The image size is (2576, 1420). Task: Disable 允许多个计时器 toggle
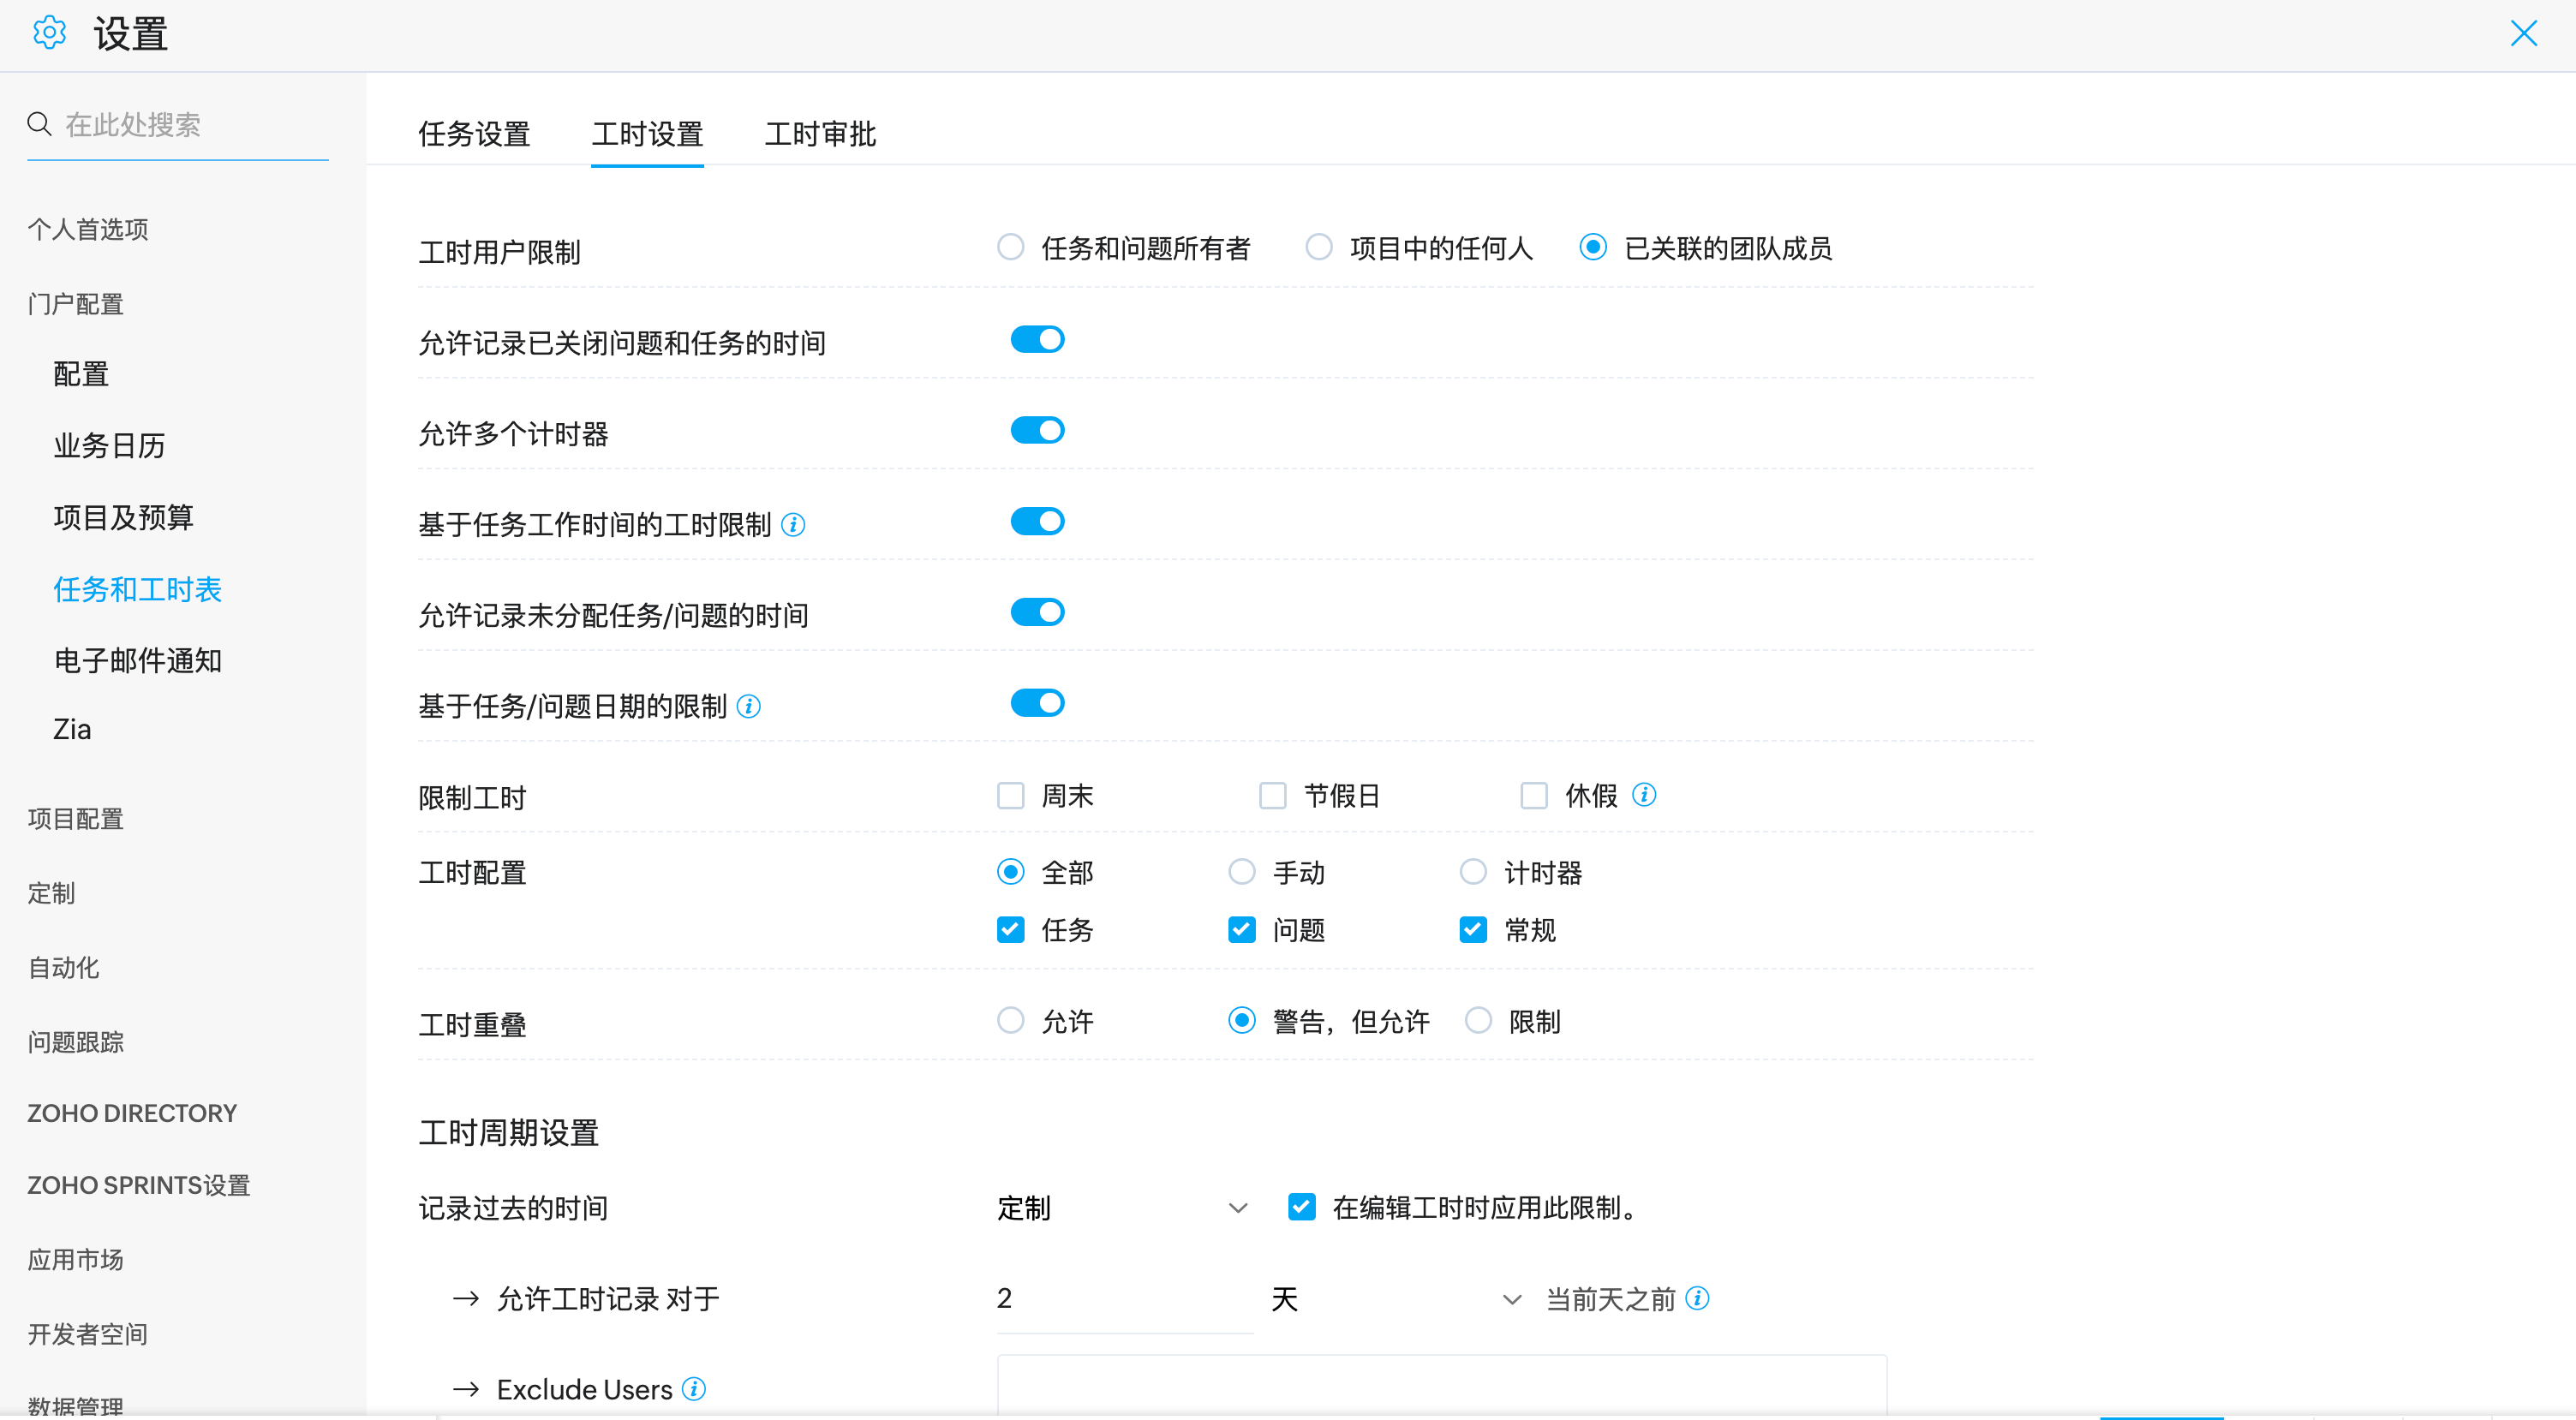point(1037,431)
